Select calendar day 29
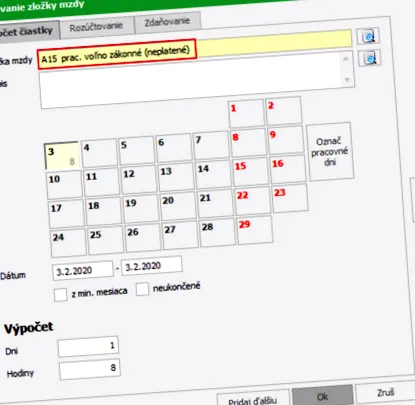The image size is (415, 405). 255,230
